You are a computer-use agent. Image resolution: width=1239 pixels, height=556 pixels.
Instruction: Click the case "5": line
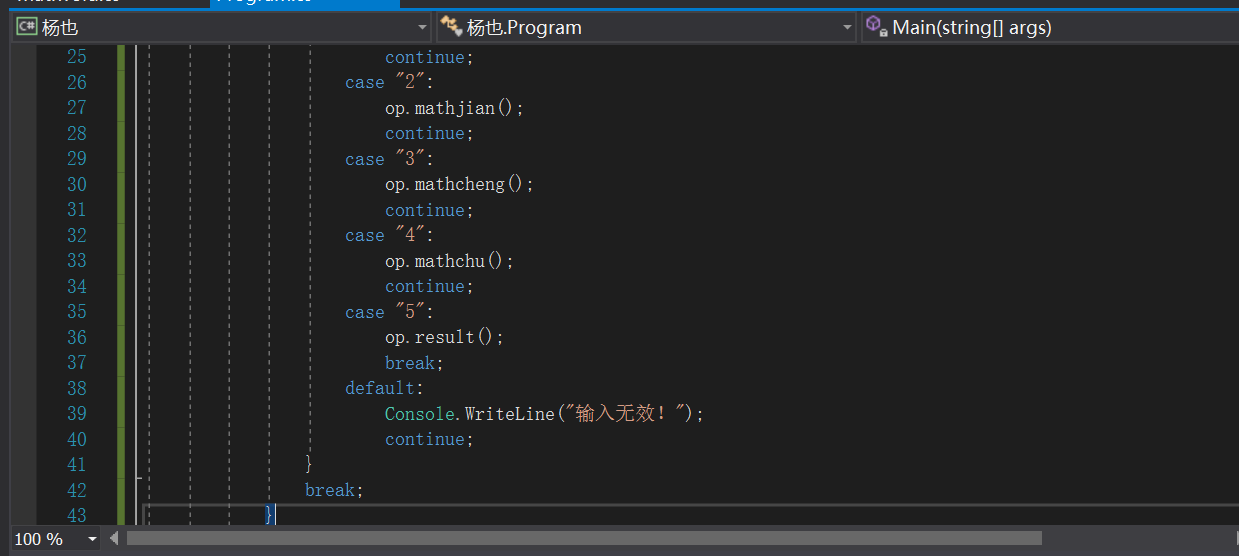coord(389,312)
